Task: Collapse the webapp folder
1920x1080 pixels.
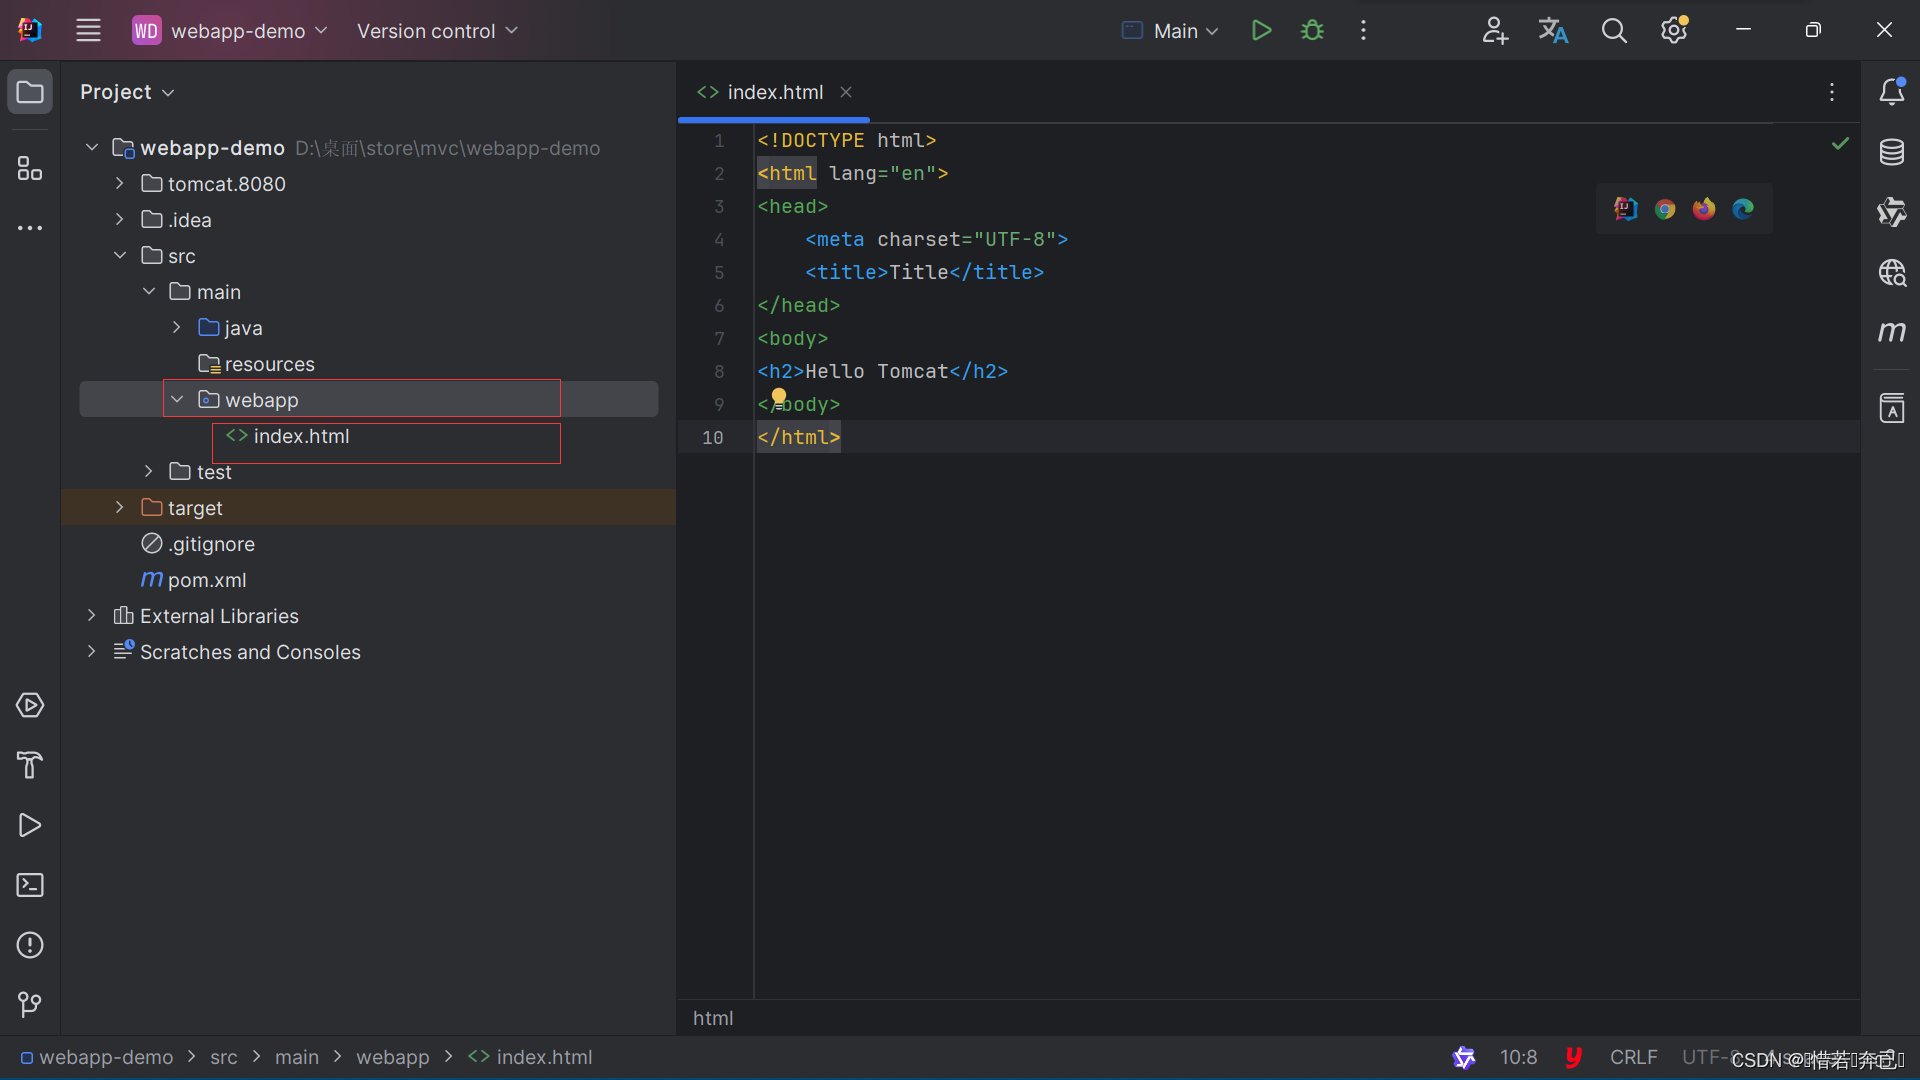Action: coord(177,400)
